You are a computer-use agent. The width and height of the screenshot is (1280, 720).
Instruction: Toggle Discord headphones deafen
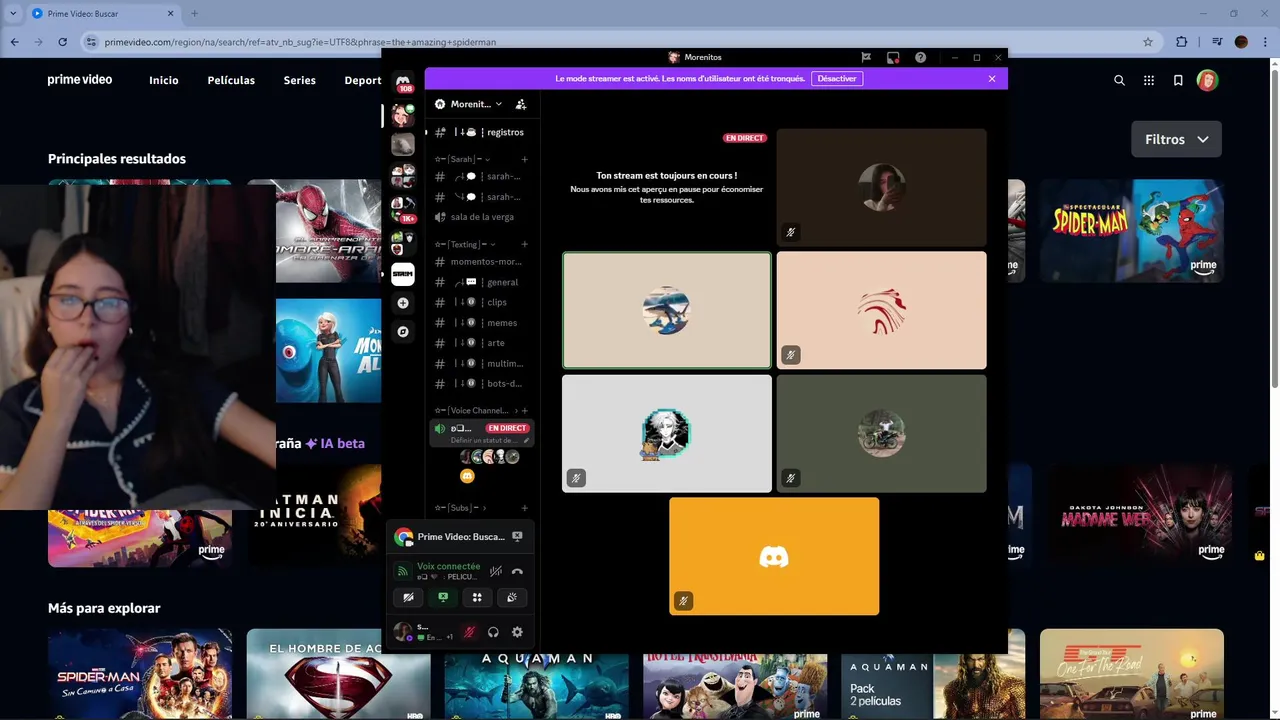pyautogui.click(x=493, y=632)
